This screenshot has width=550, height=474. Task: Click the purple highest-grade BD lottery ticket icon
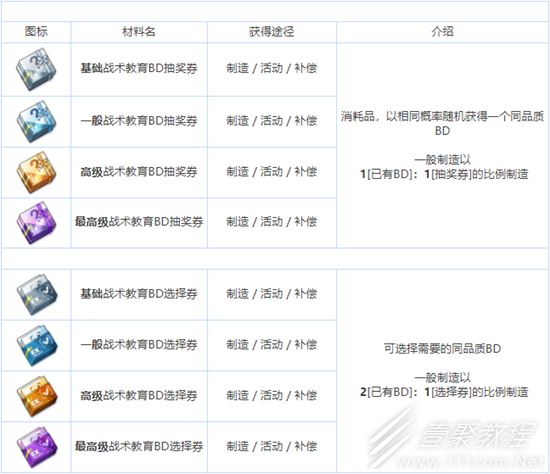point(36,222)
